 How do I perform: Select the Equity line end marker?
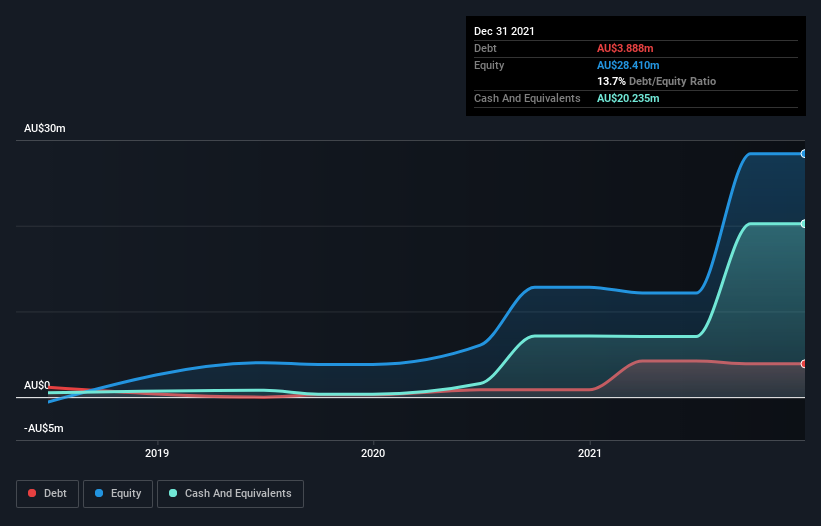pyautogui.click(x=804, y=154)
